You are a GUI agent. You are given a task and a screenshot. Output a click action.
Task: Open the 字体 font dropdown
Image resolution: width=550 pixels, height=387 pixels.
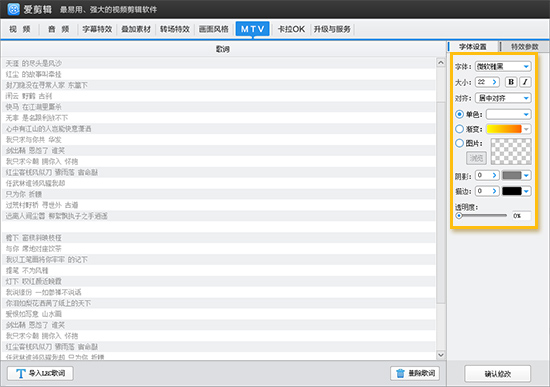503,66
